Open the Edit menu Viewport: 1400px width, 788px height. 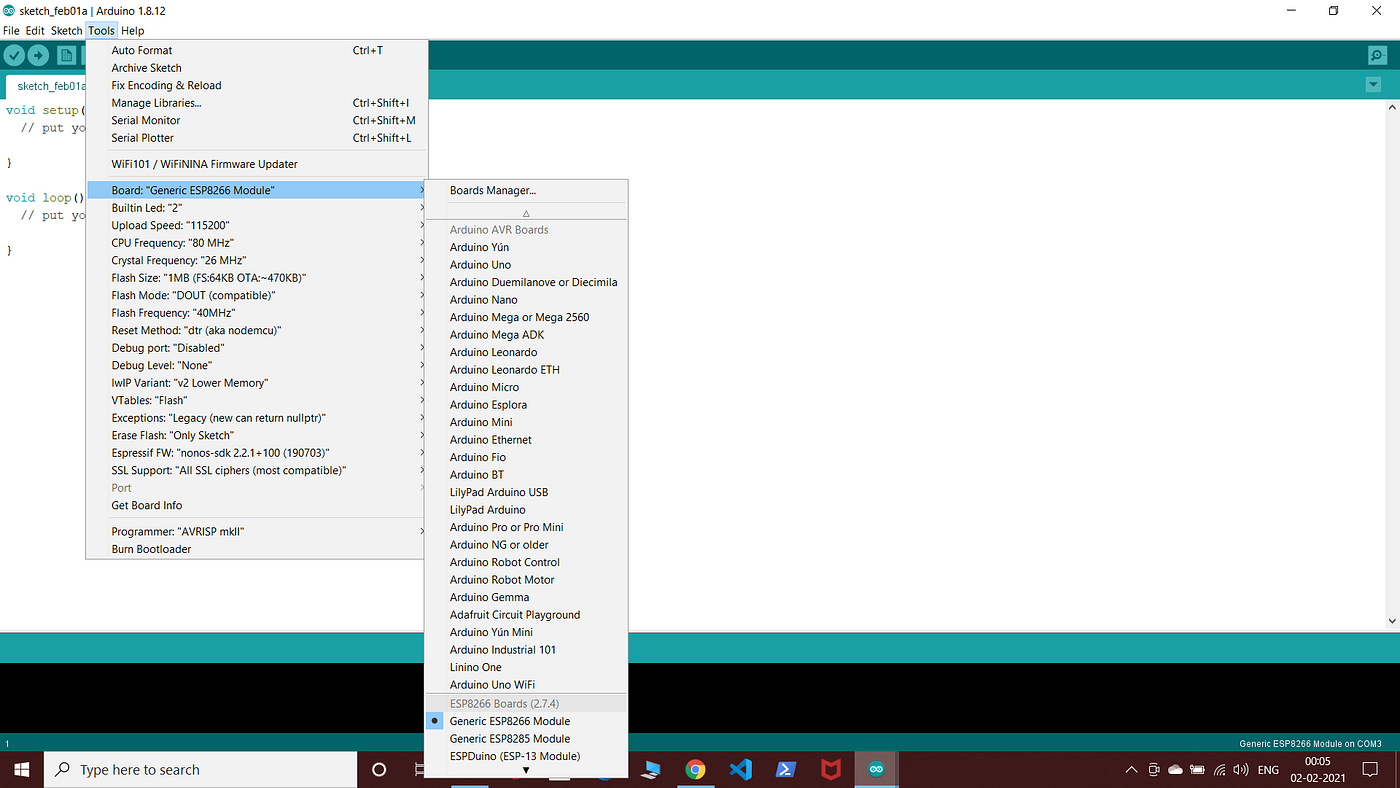[x=35, y=31]
